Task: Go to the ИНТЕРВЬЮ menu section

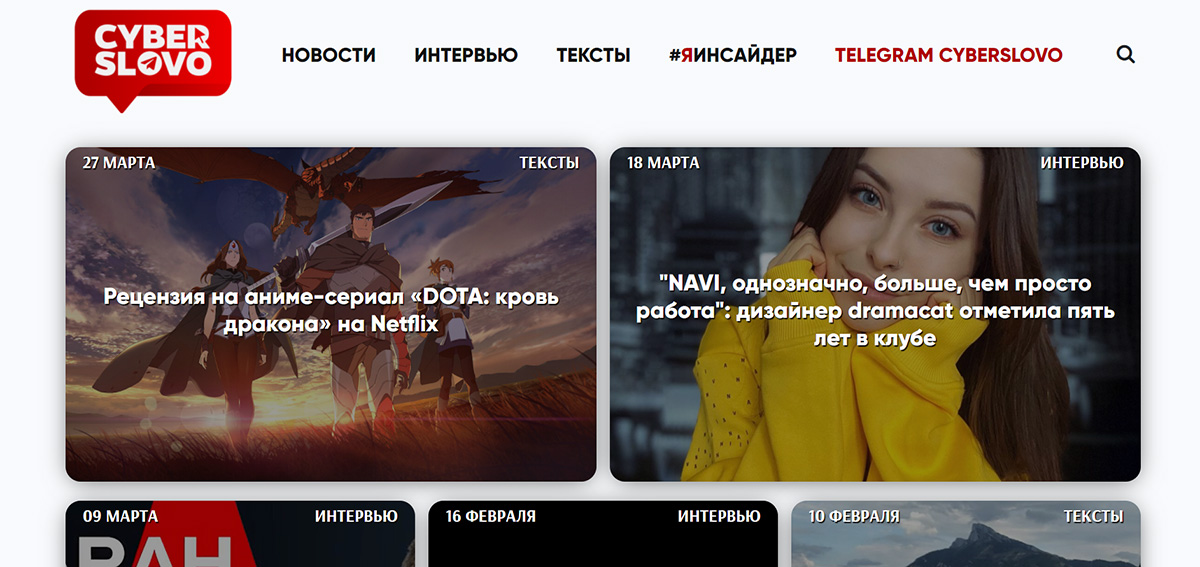Action: tap(466, 55)
